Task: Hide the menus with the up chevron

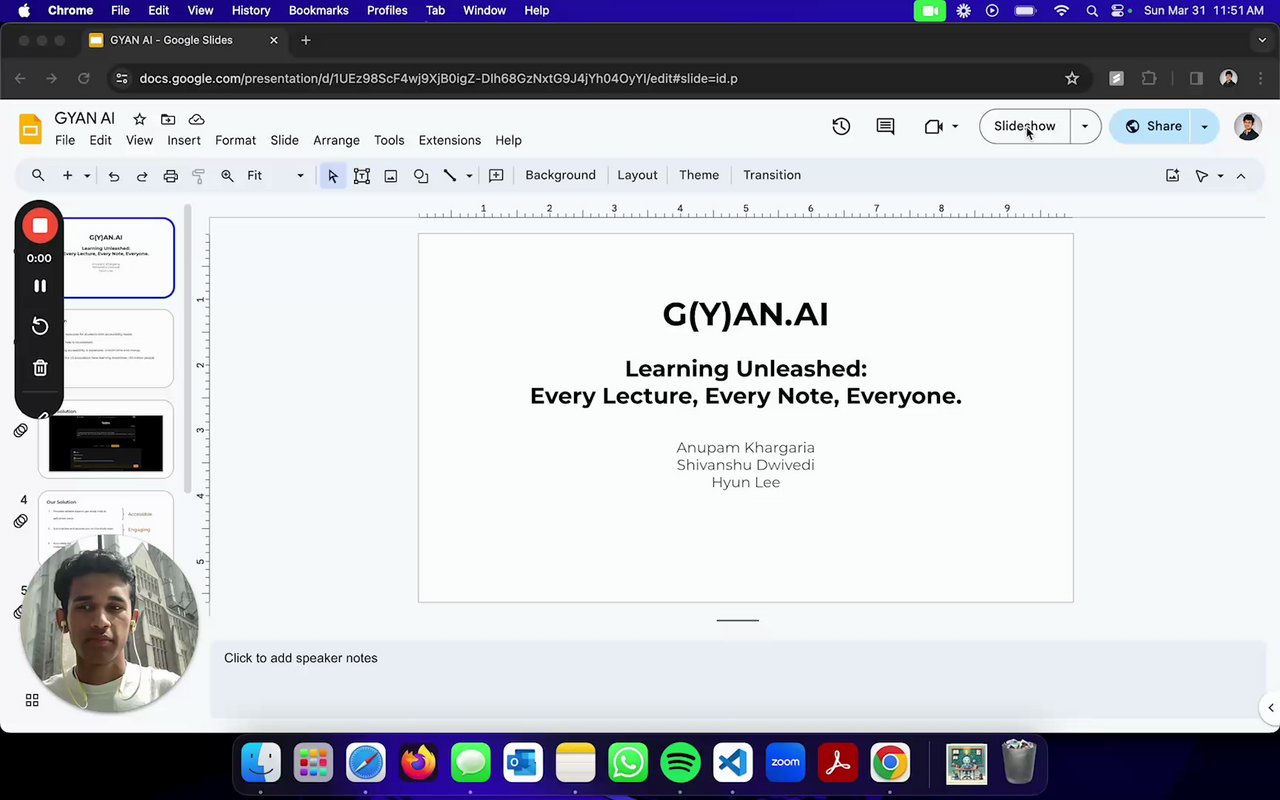Action: [x=1241, y=176]
